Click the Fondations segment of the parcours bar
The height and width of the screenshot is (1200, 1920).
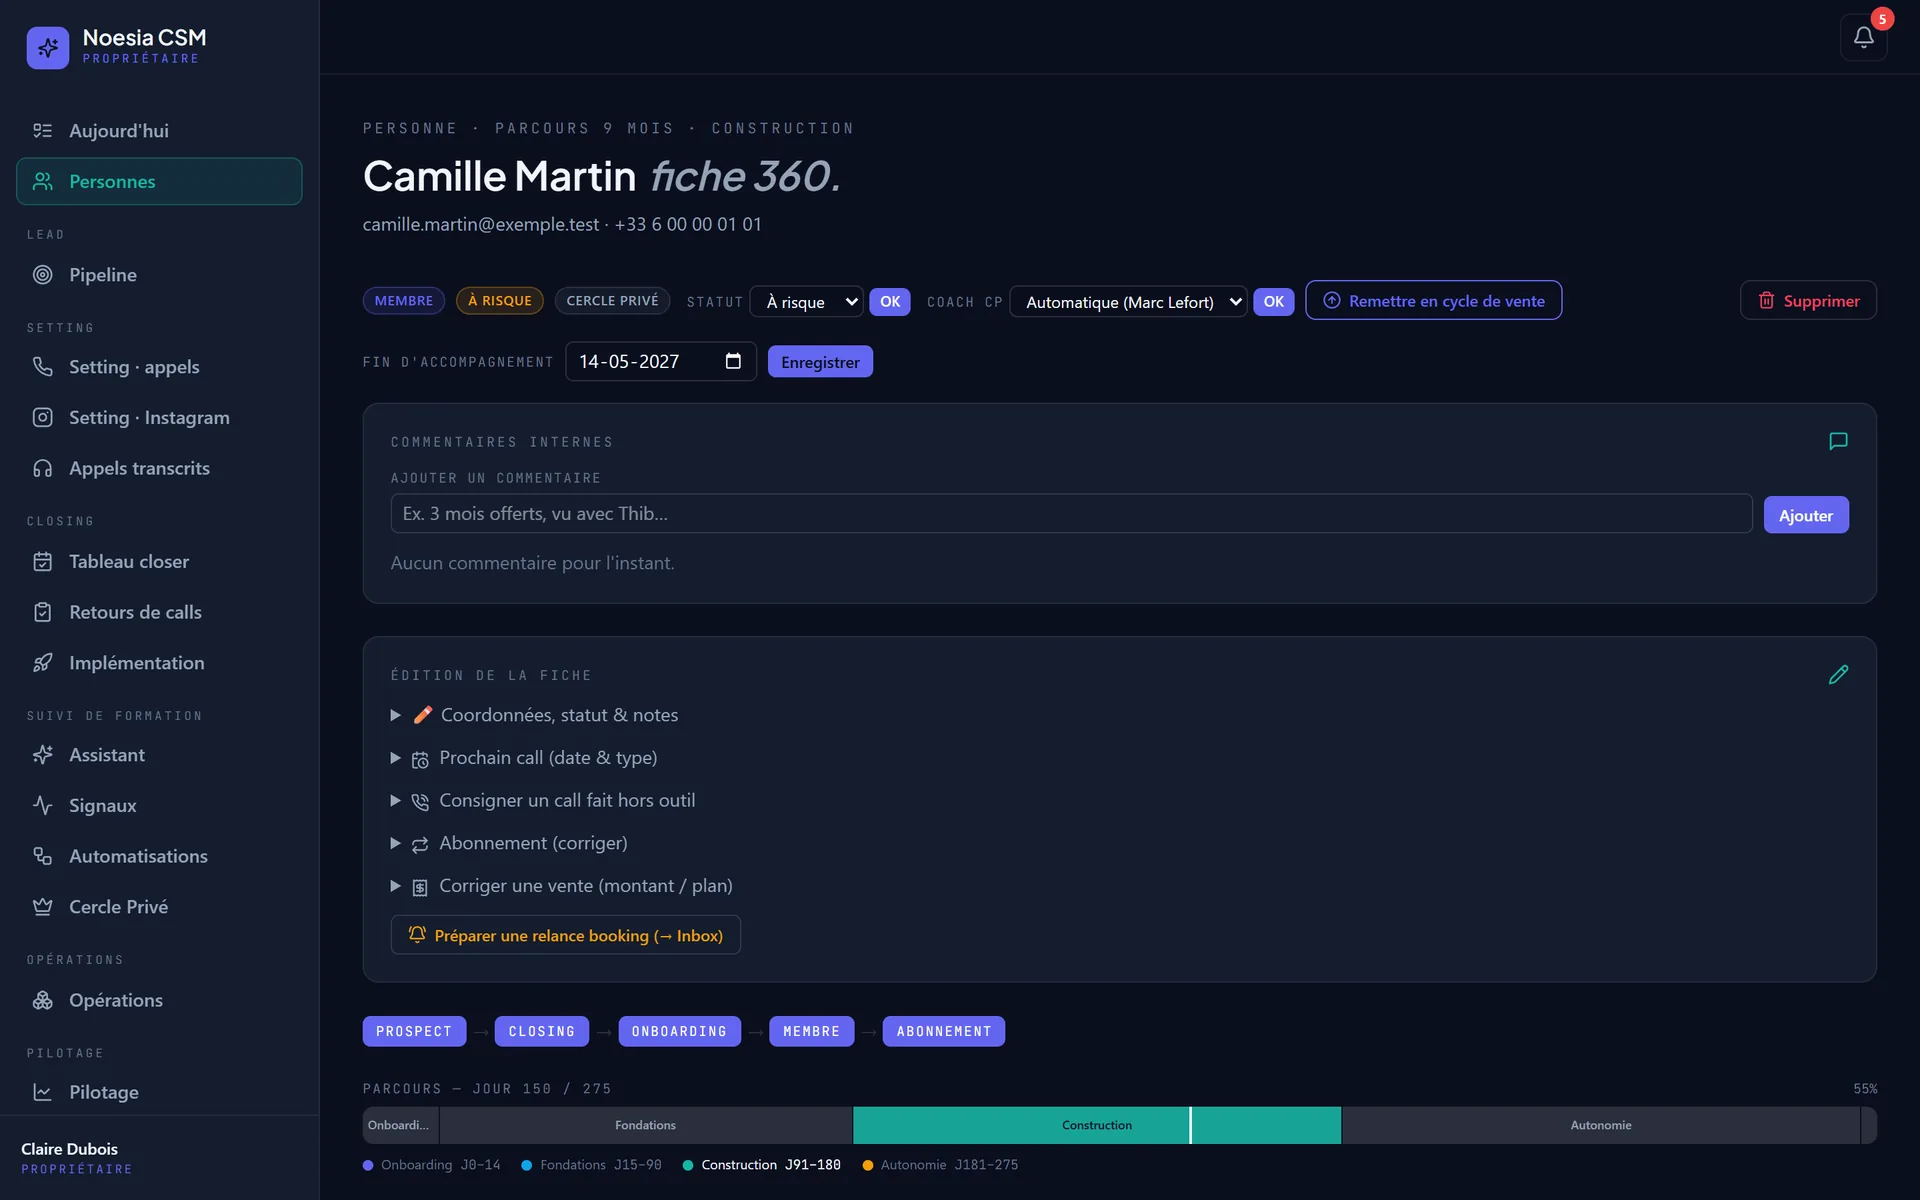tap(645, 1125)
